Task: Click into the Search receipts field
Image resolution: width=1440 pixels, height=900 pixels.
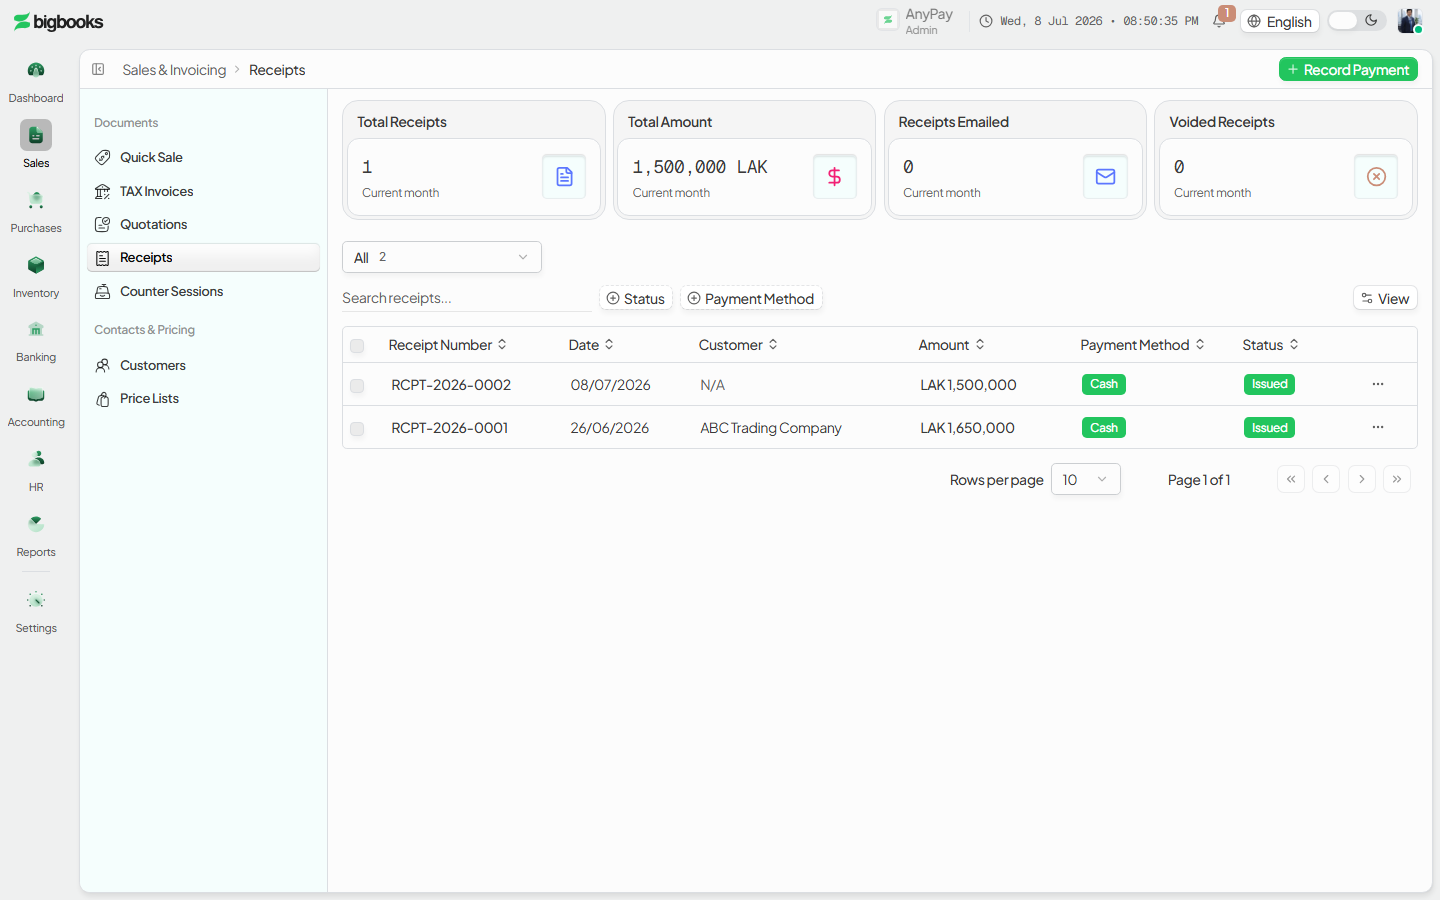Action: 466,298
